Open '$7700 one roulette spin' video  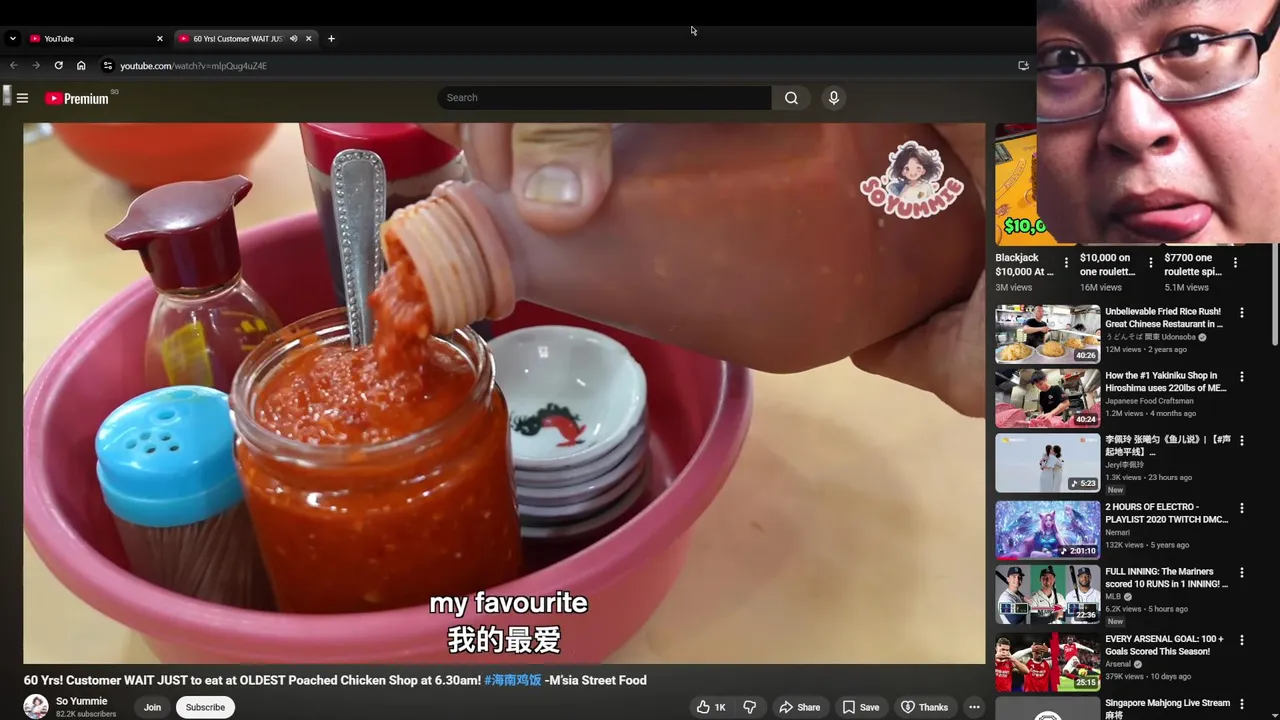[x=1193, y=264]
